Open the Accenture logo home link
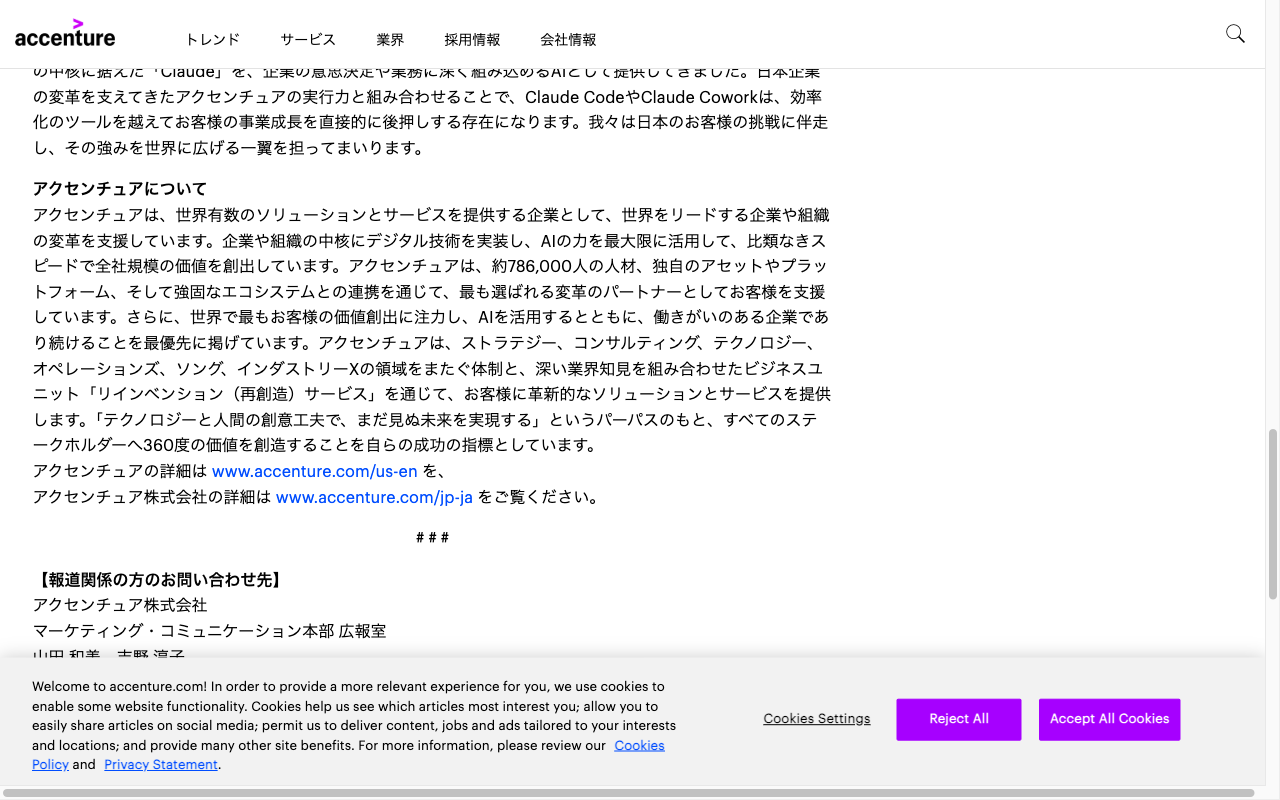This screenshot has width=1280, height=800. coord(65,33)
